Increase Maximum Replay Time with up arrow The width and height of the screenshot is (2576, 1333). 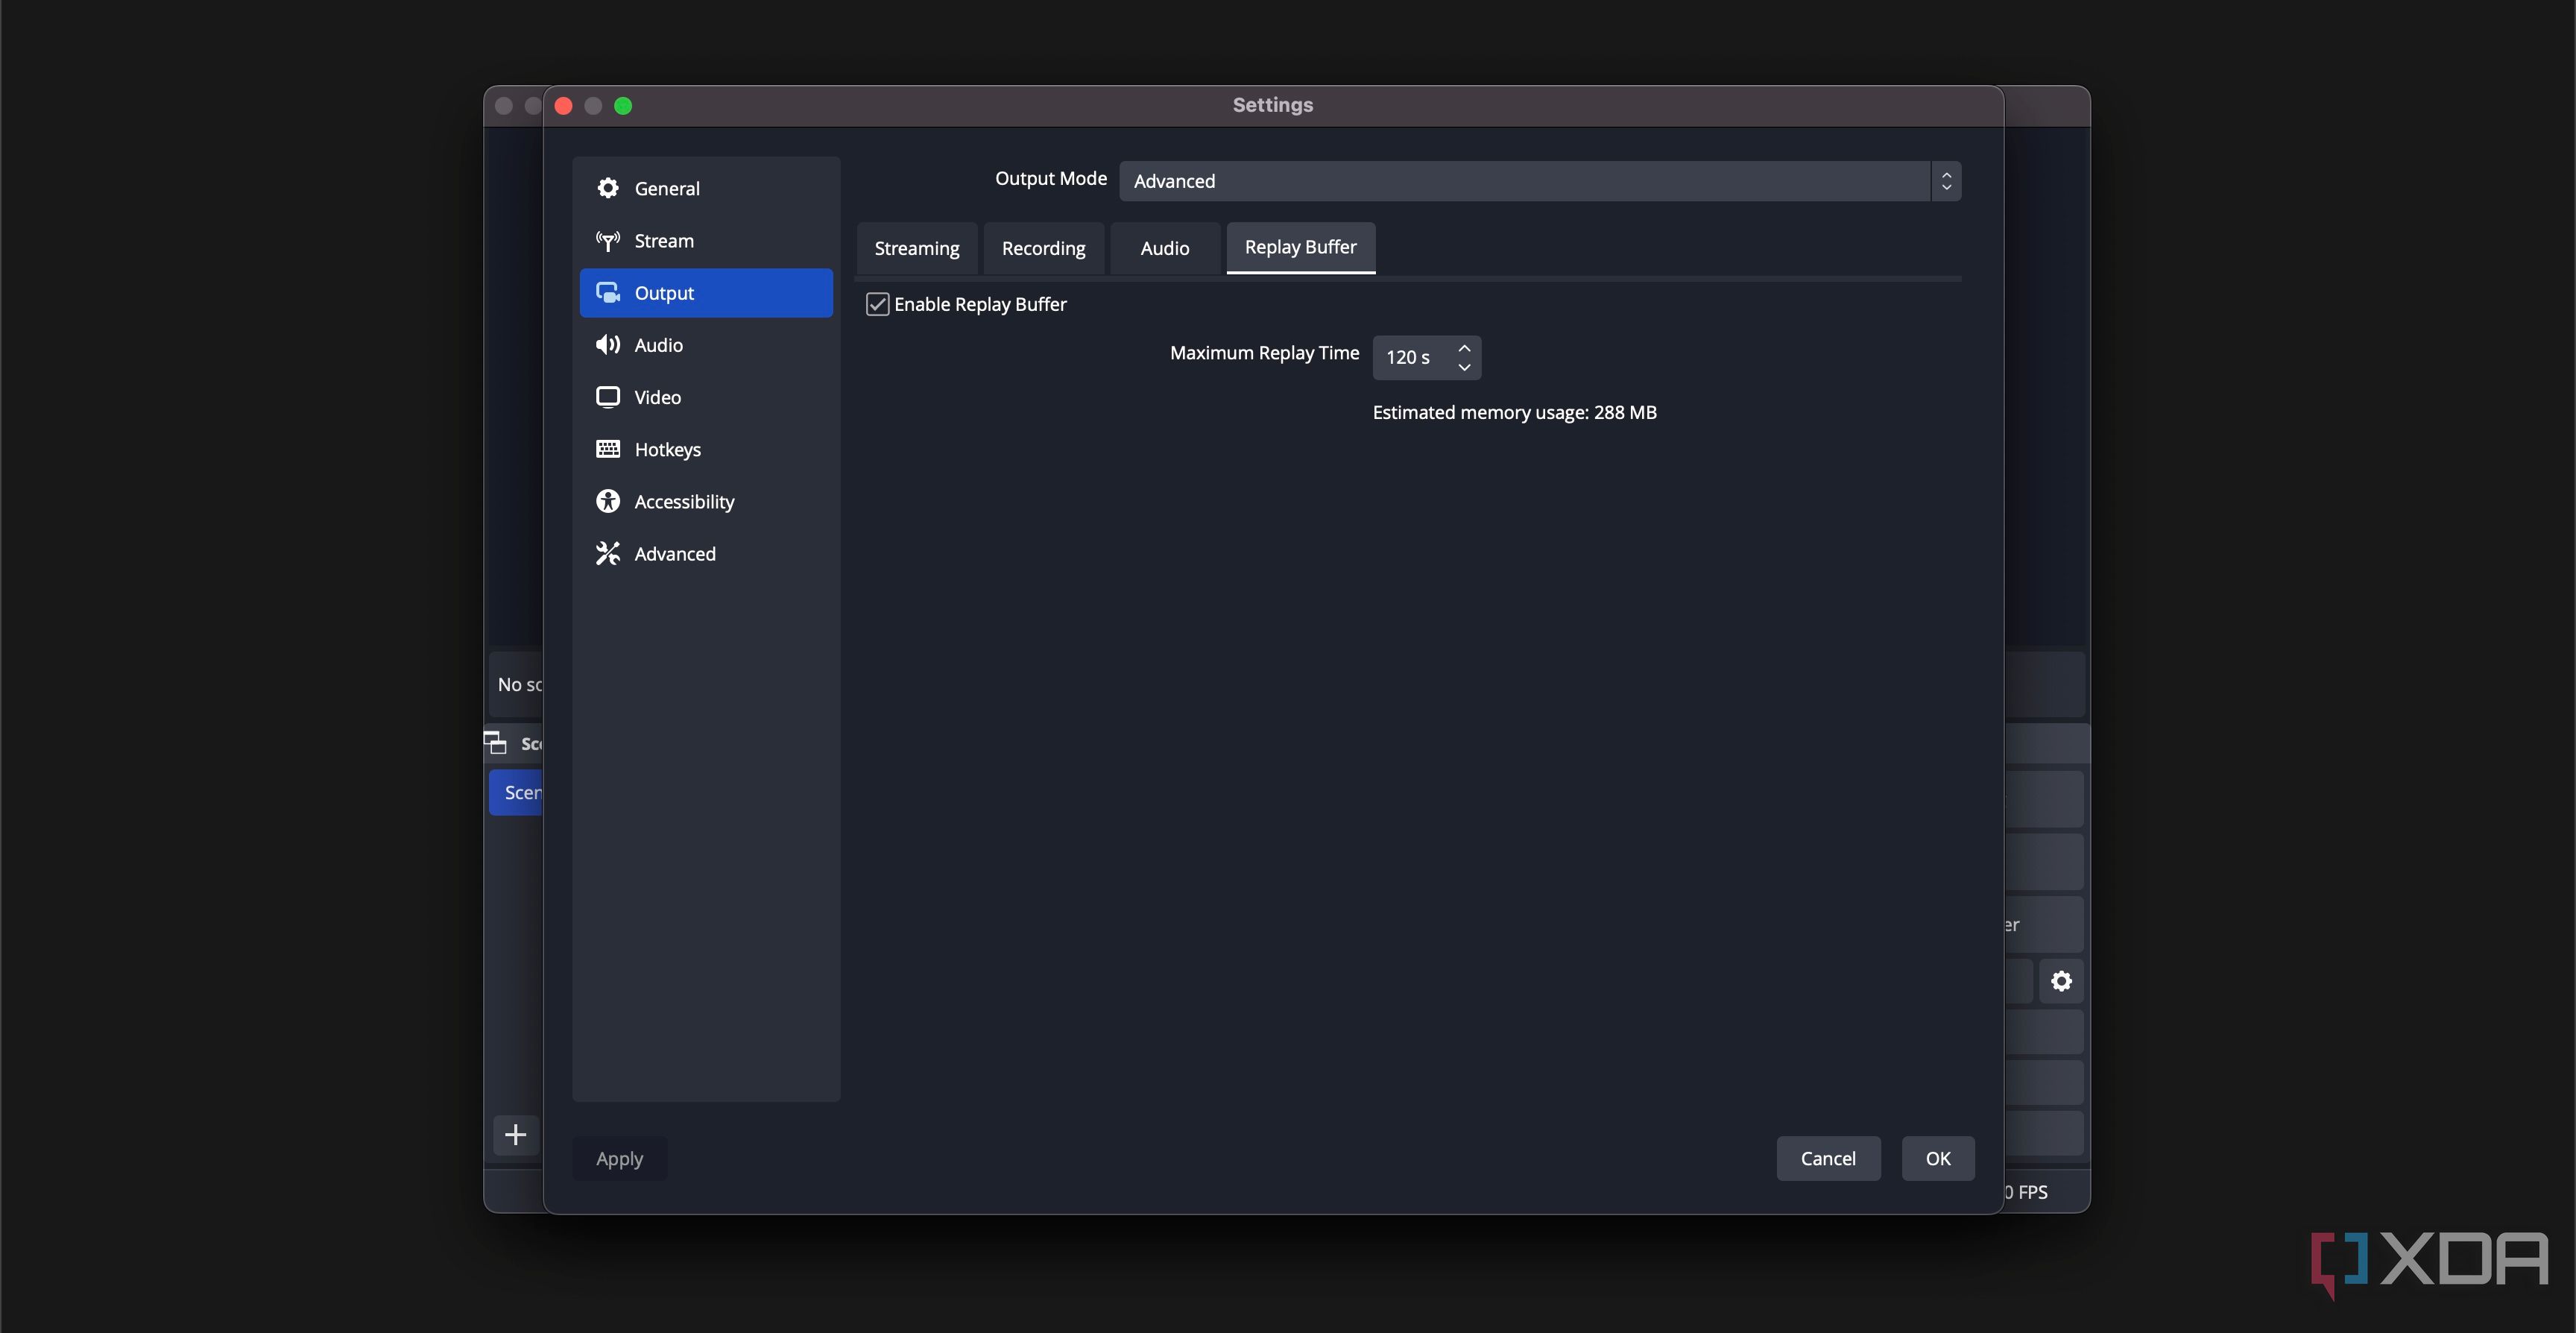pos(1464,348)
